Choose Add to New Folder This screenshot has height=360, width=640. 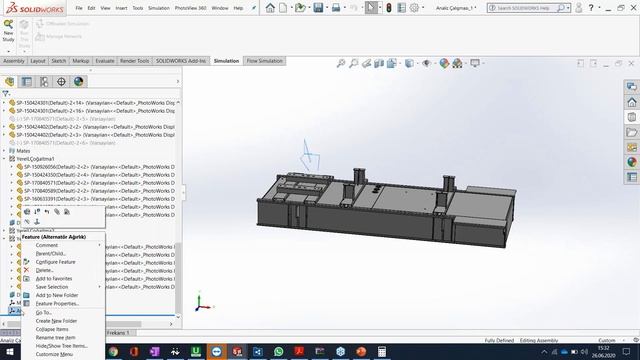[57, 295]
